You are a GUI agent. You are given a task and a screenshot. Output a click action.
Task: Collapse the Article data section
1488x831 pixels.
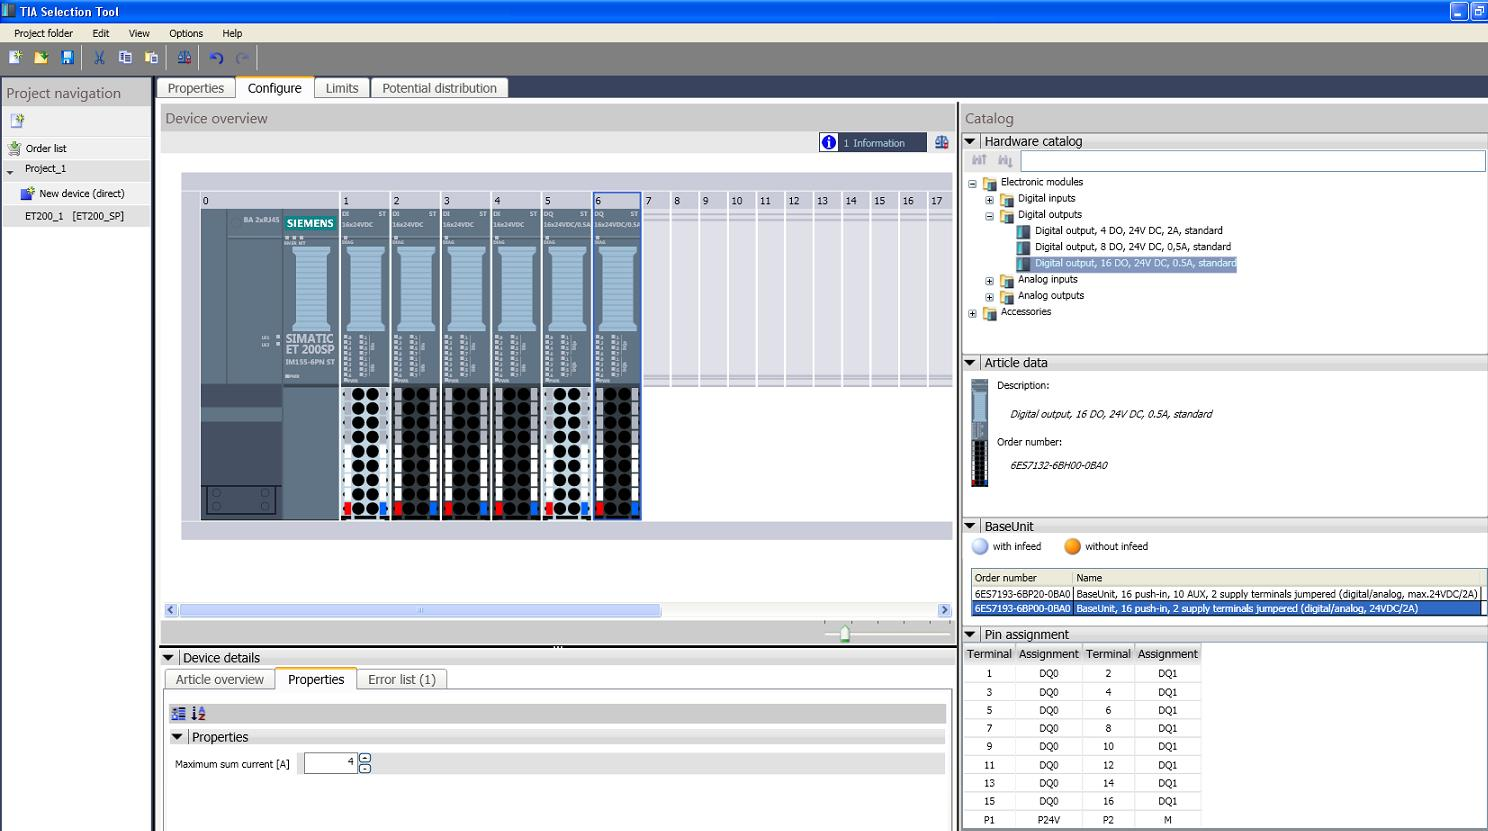[x=970, y=362]
